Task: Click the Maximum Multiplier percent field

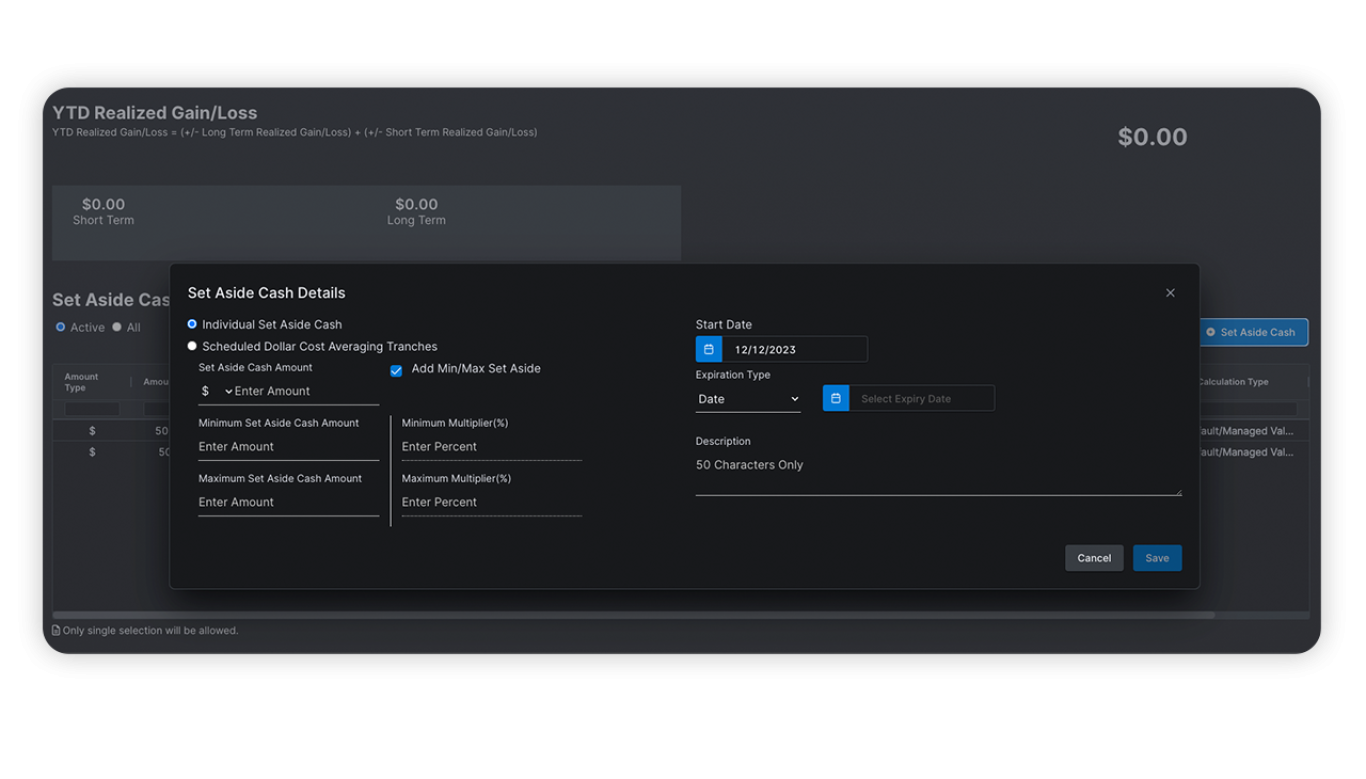Action: (x=491, y=503)
